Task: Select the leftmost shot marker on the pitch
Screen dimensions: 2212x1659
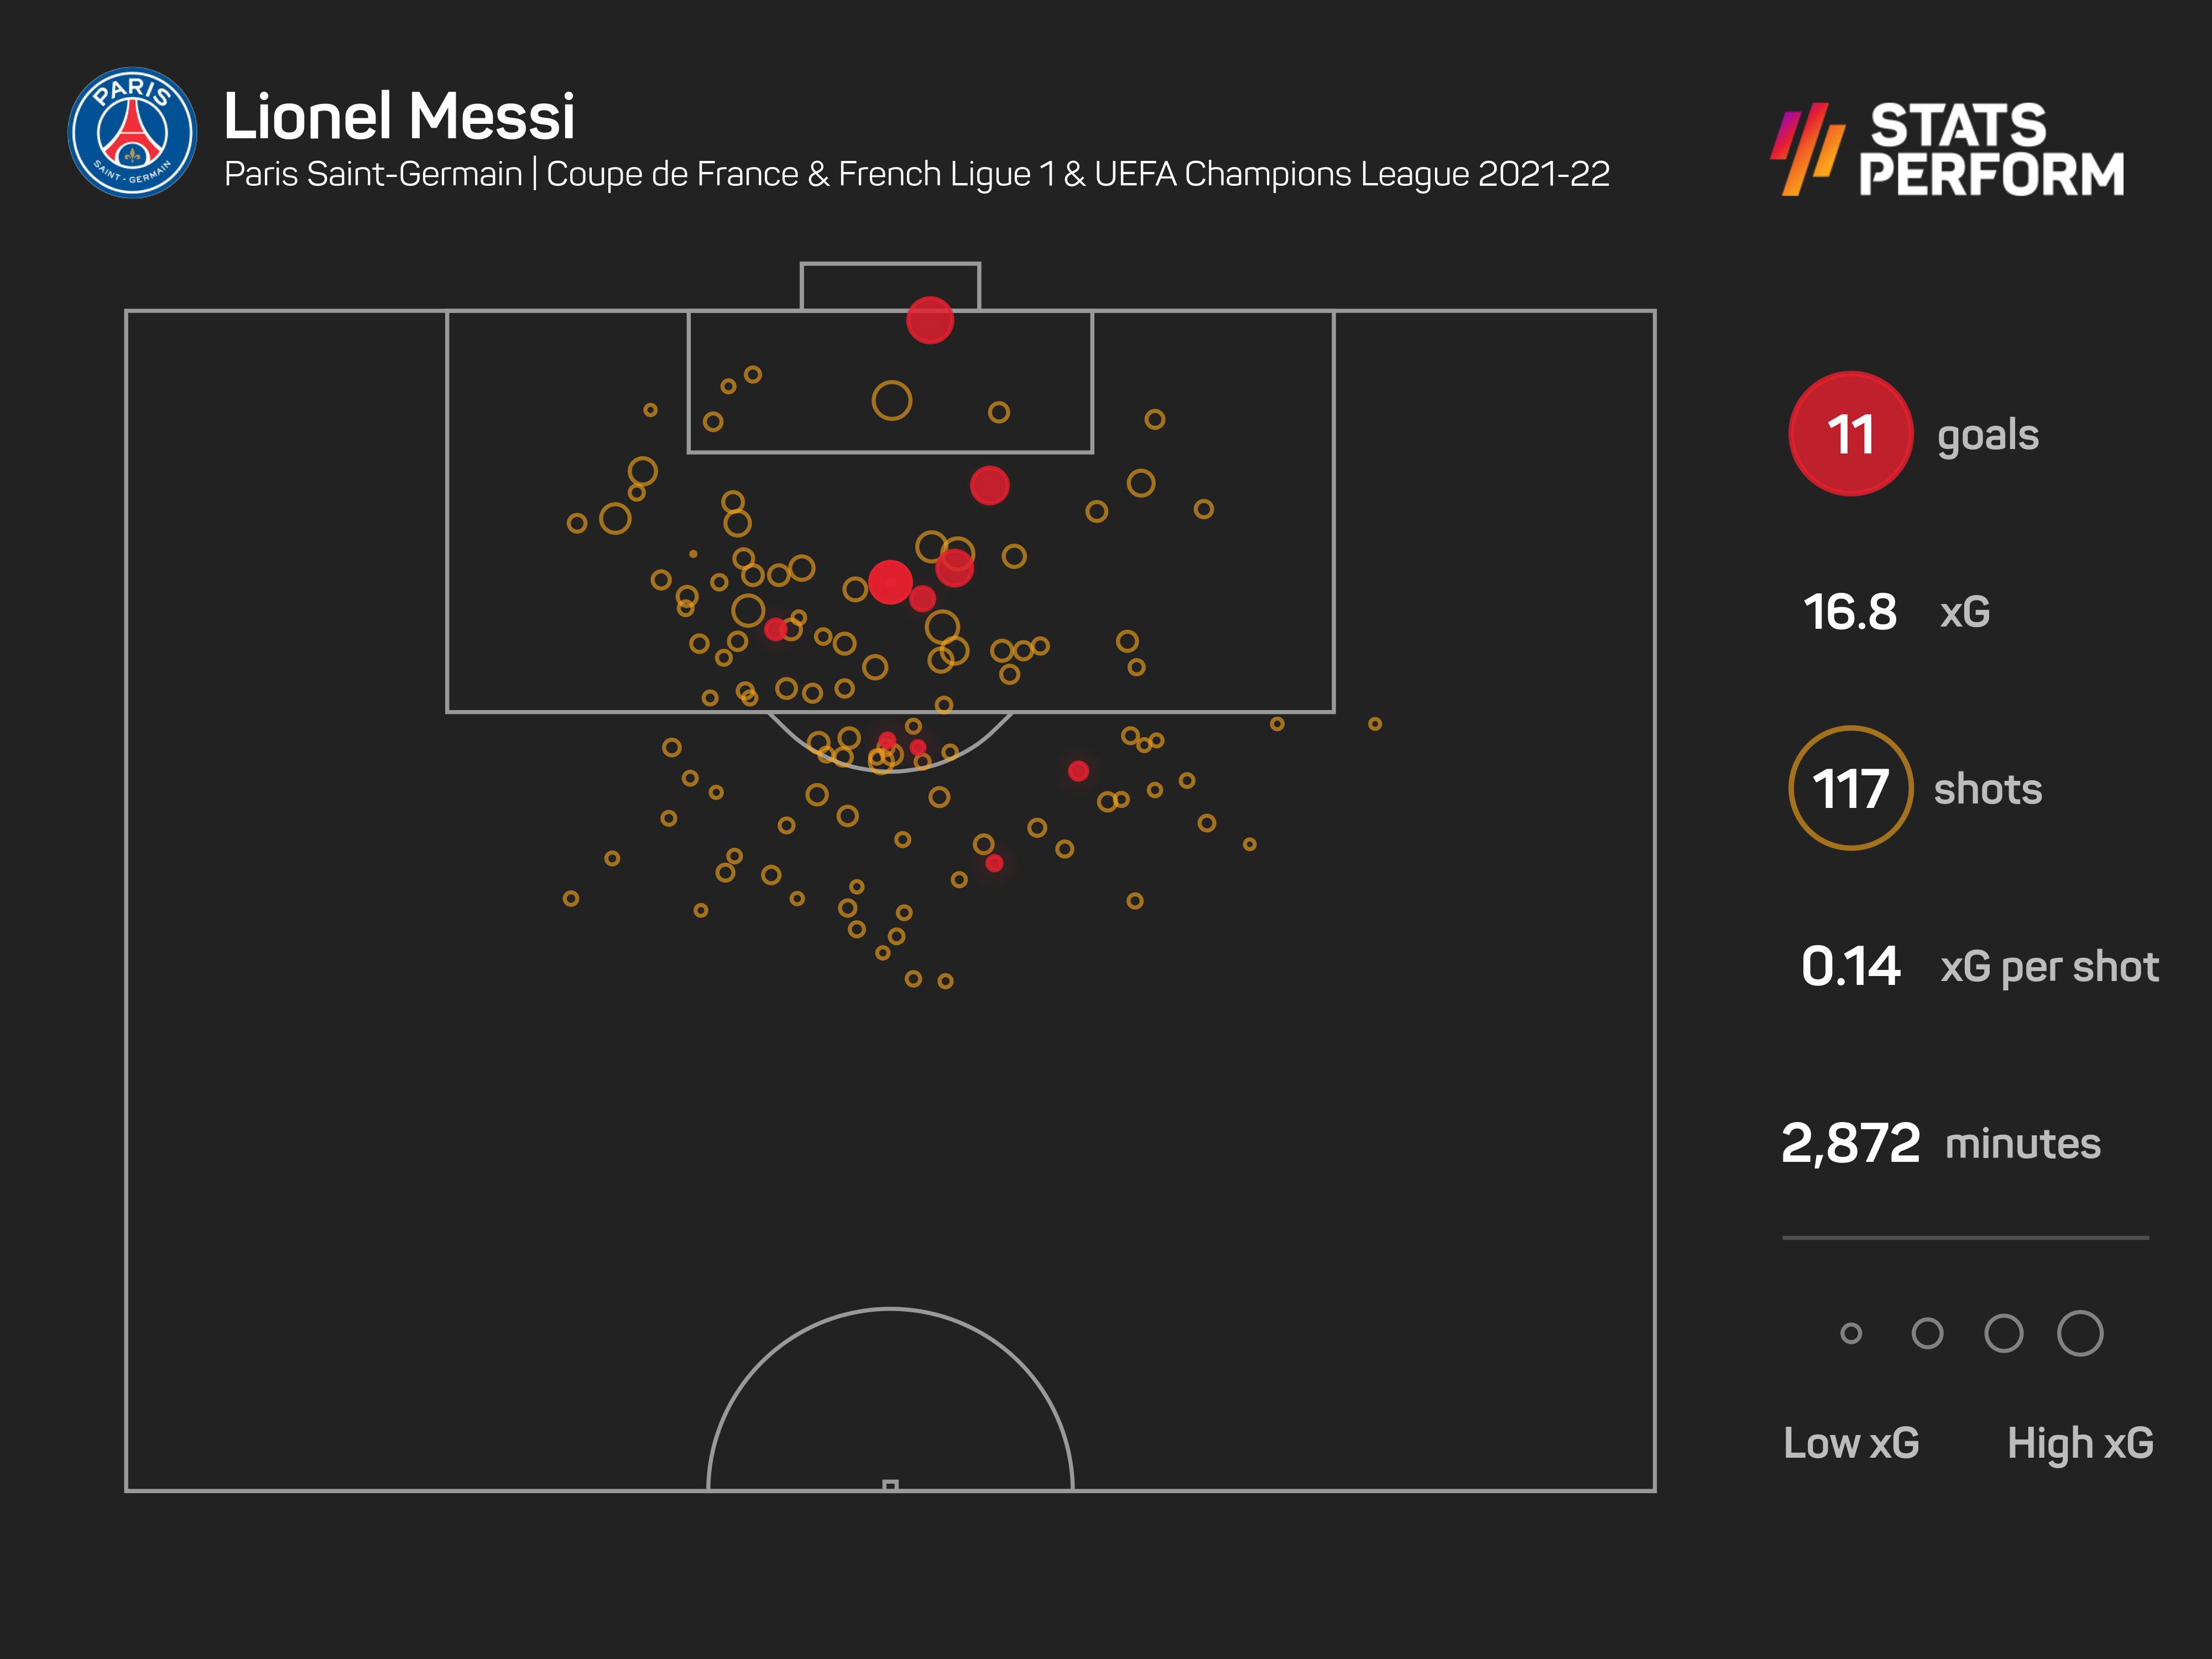Action: [x=571, y=899]
